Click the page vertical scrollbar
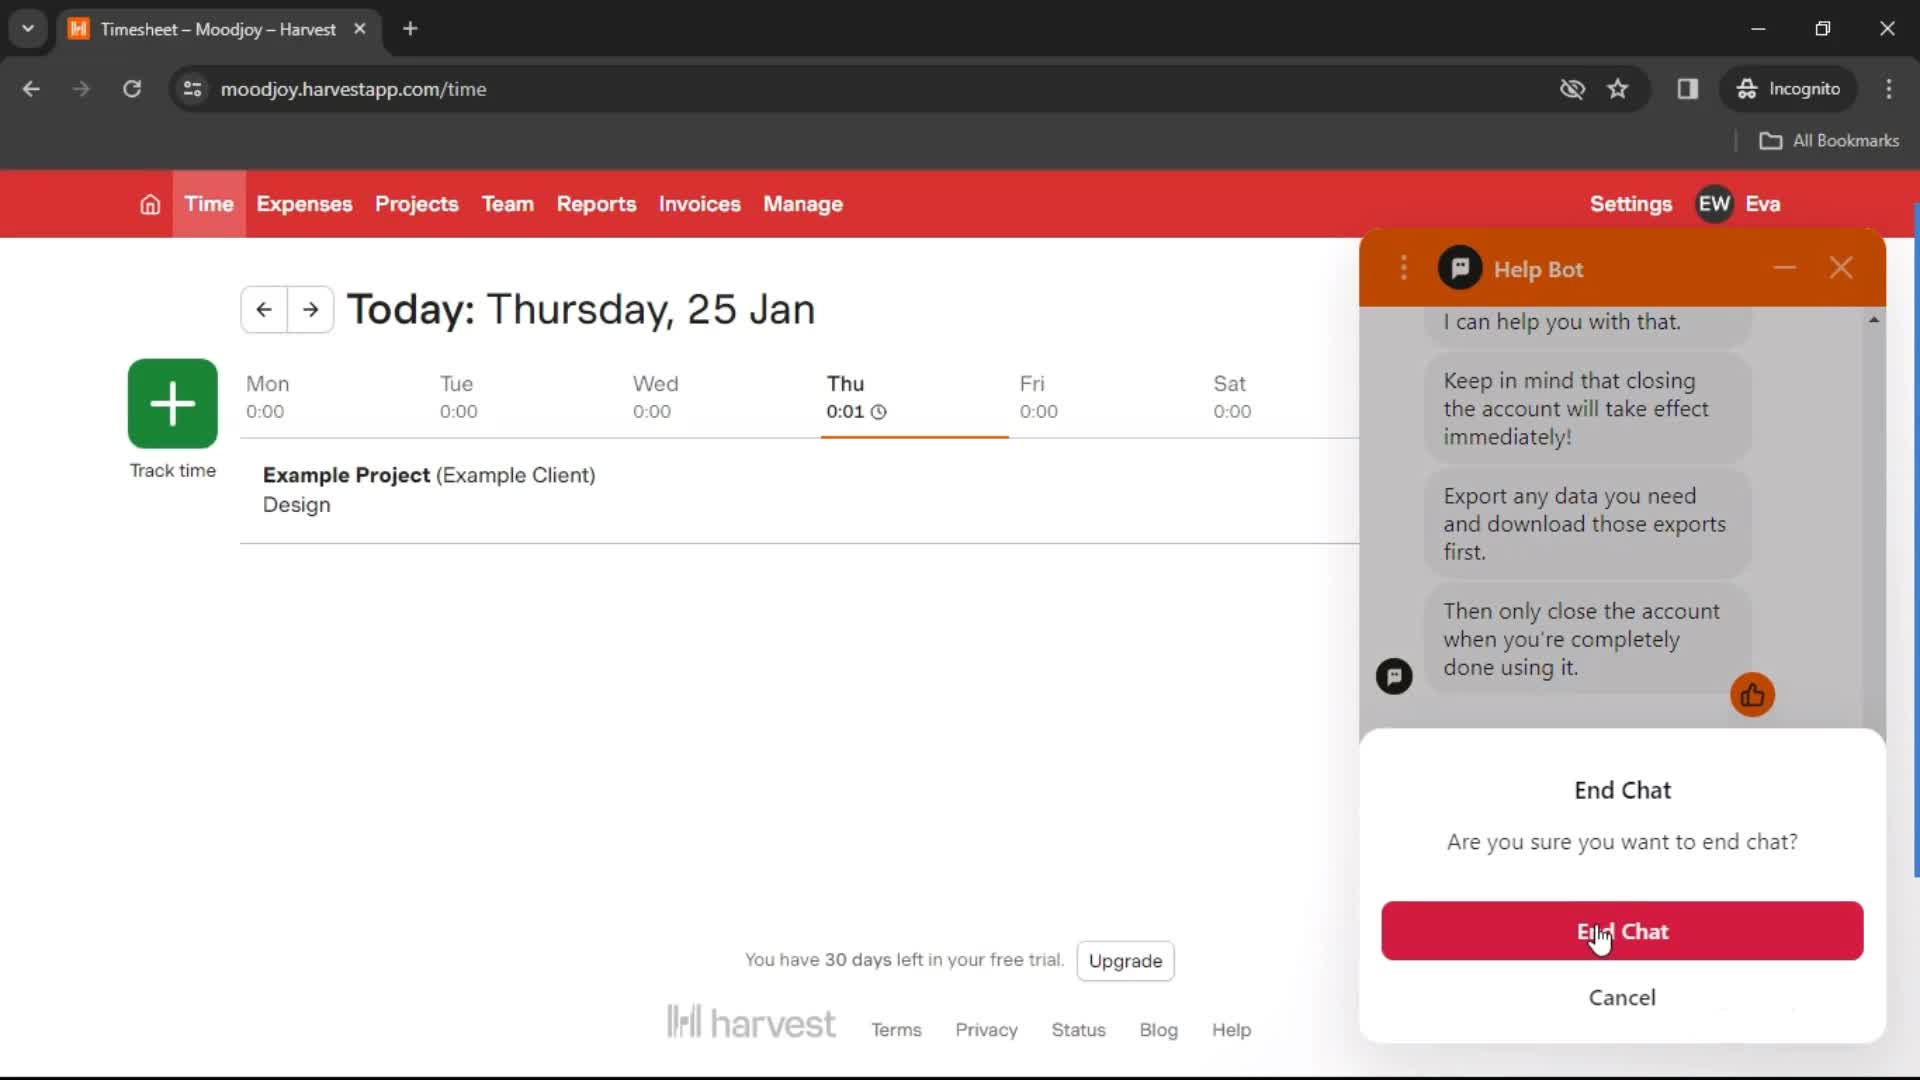1920x1080 pixels. pyautogui.click(x=1915, y=540)
